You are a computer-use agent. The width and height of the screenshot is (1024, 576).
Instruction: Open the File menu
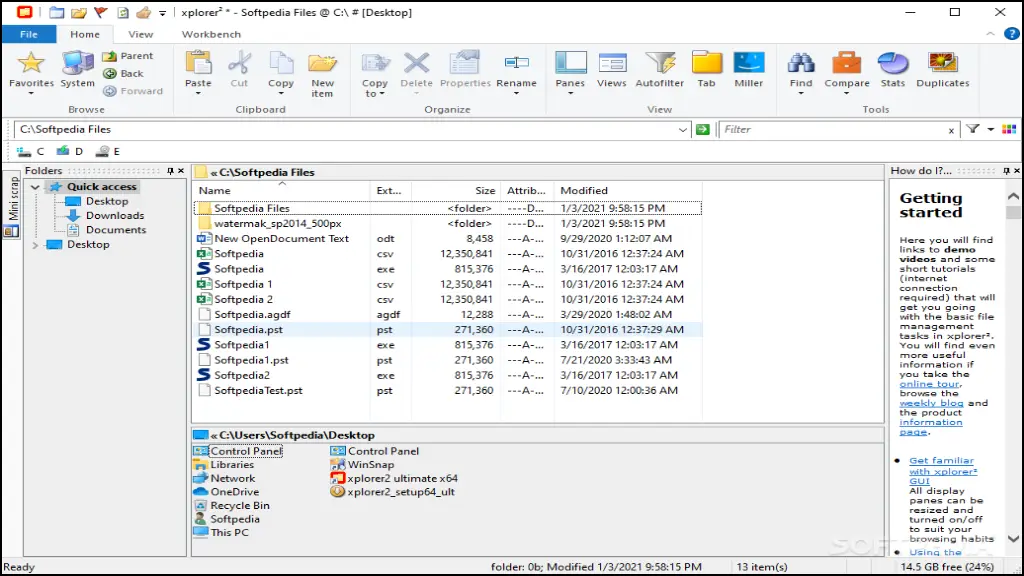click(x=29, y=34)
